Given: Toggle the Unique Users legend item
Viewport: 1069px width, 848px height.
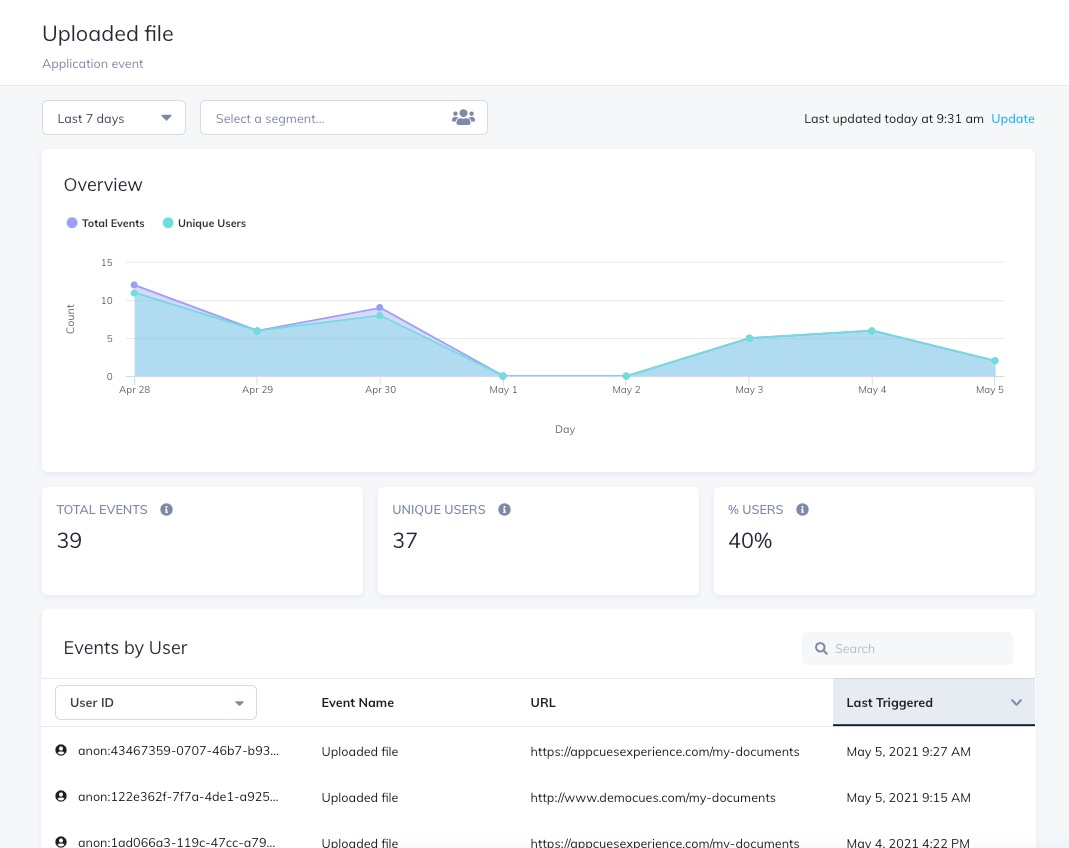Looking at the screenshot, I should click(204, 223).
